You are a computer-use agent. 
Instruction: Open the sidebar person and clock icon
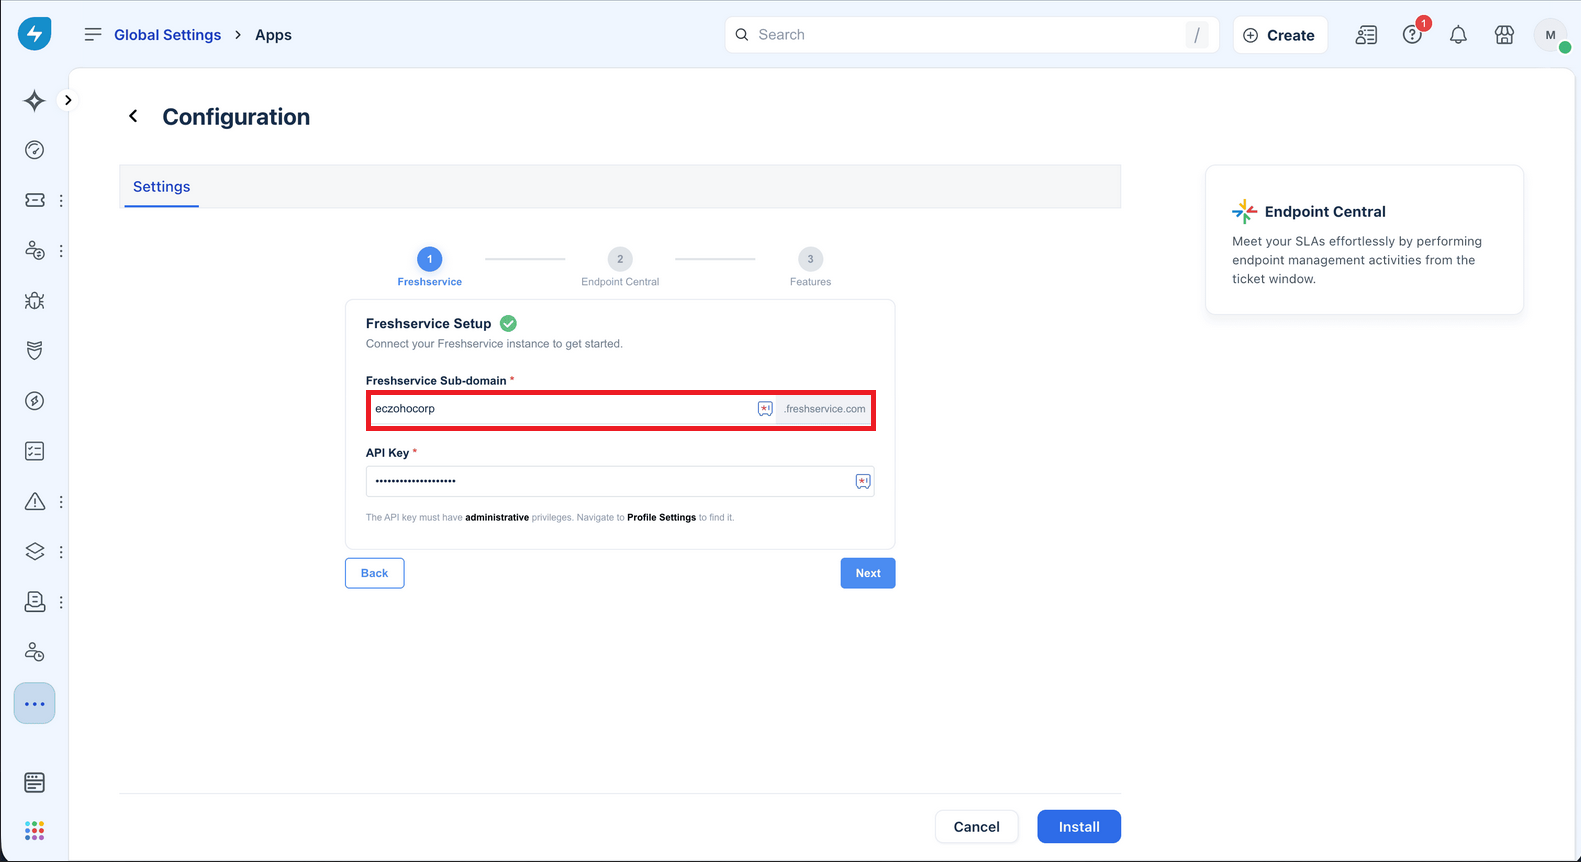(35, 250)
